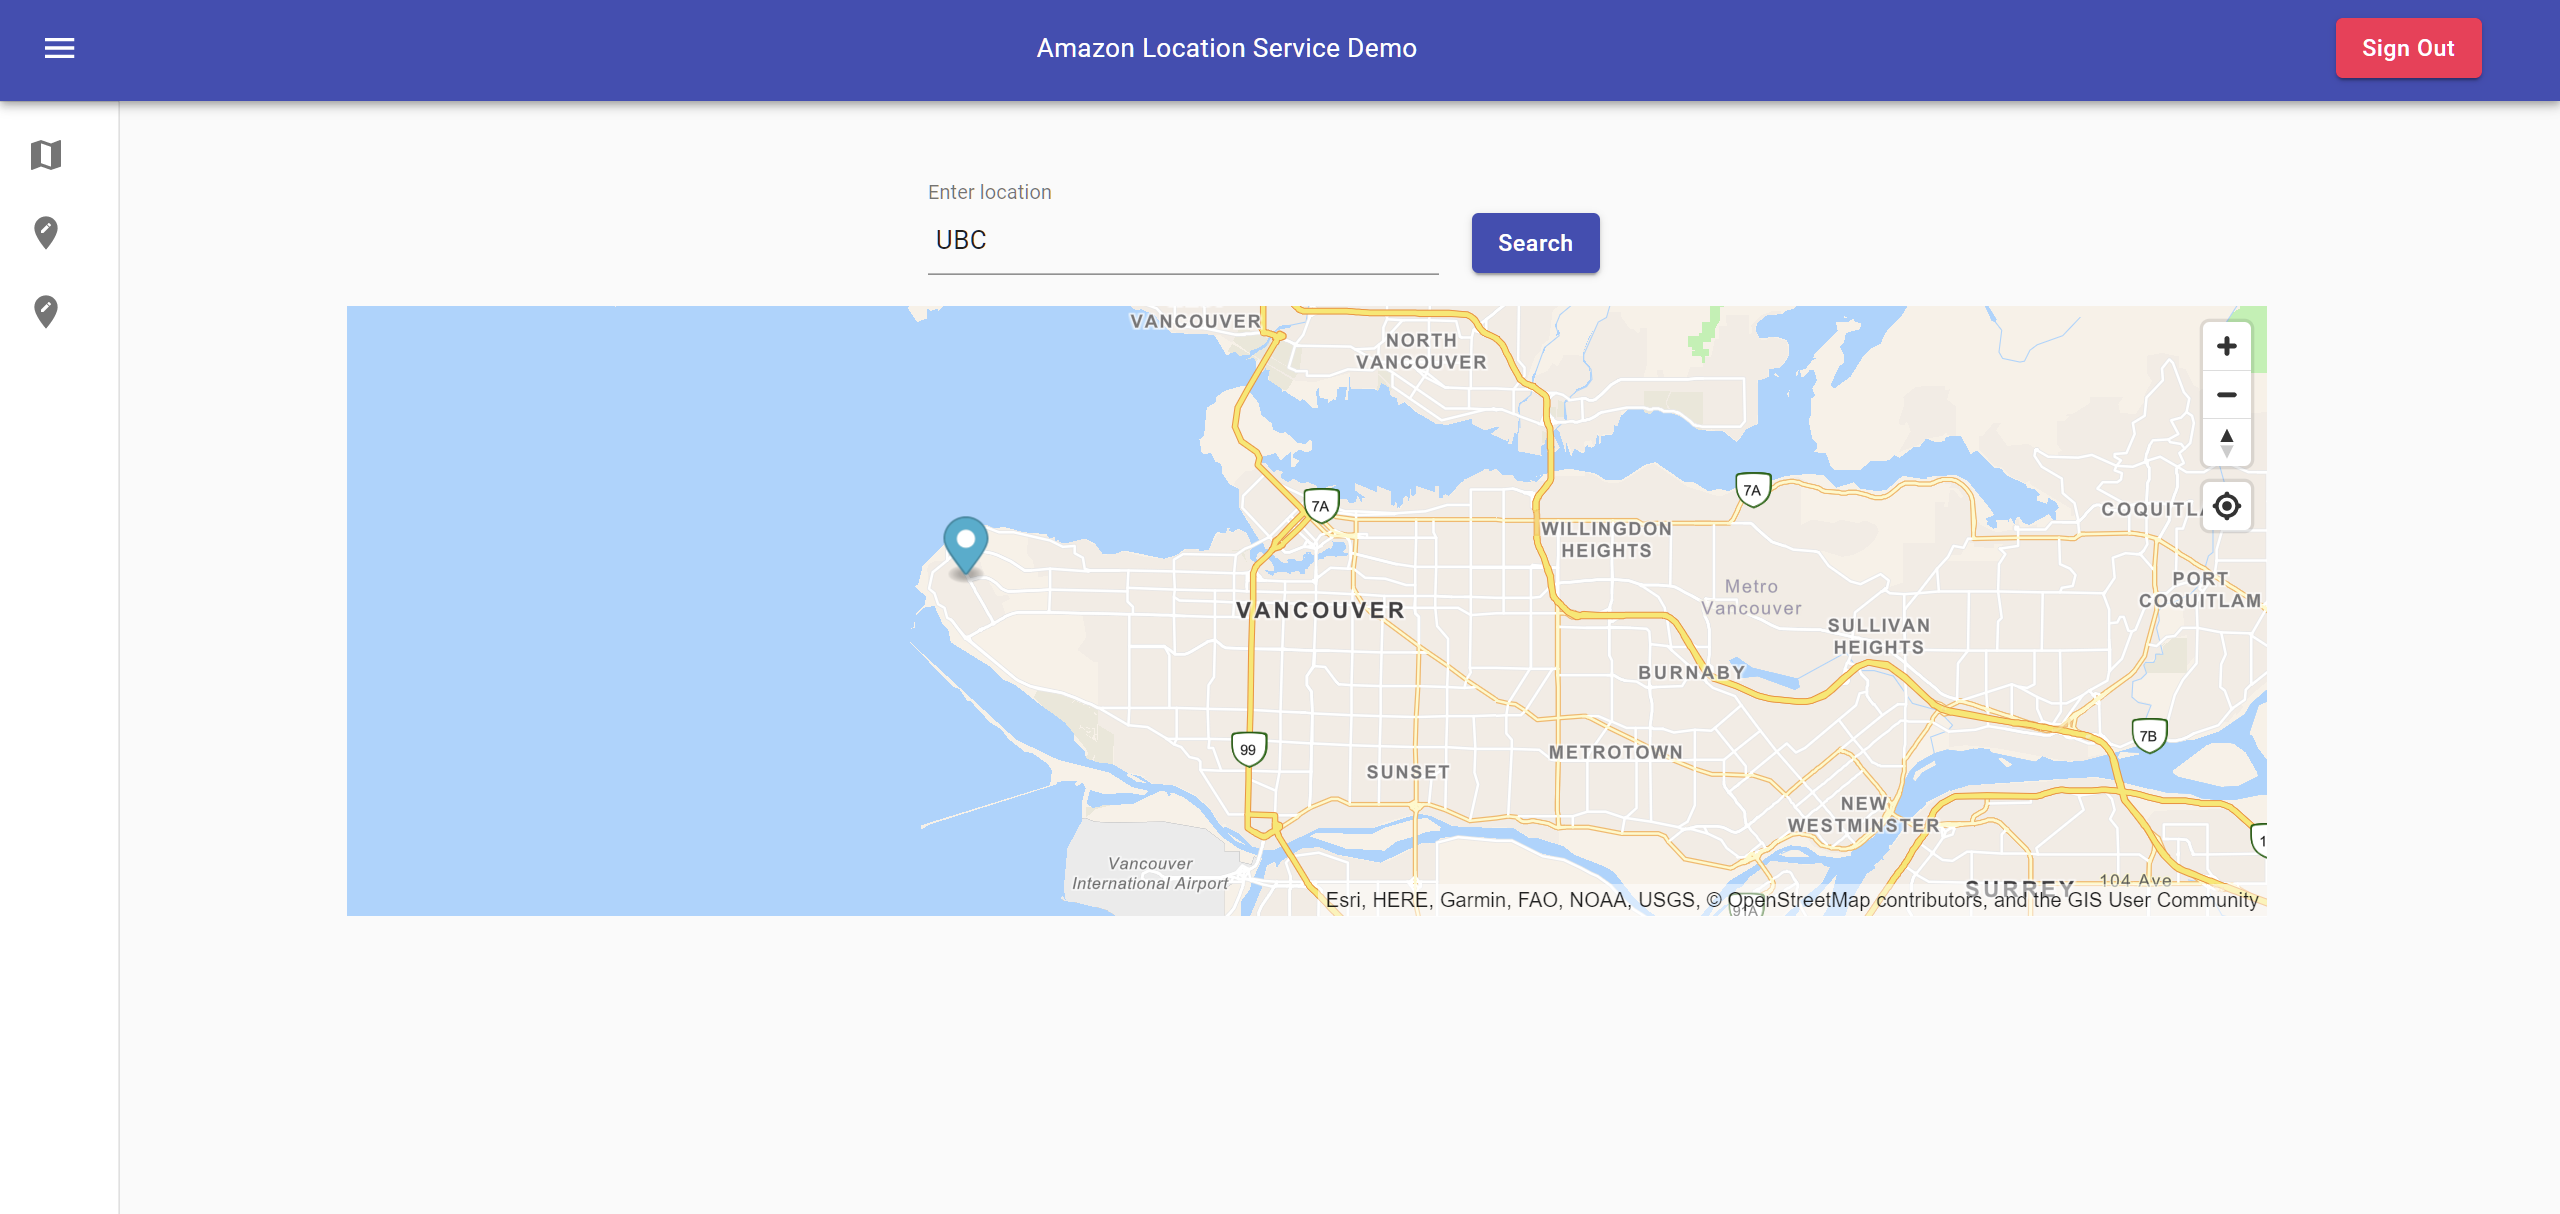
Task: Click the blue UBC map marker
Action: coord(965,543)
